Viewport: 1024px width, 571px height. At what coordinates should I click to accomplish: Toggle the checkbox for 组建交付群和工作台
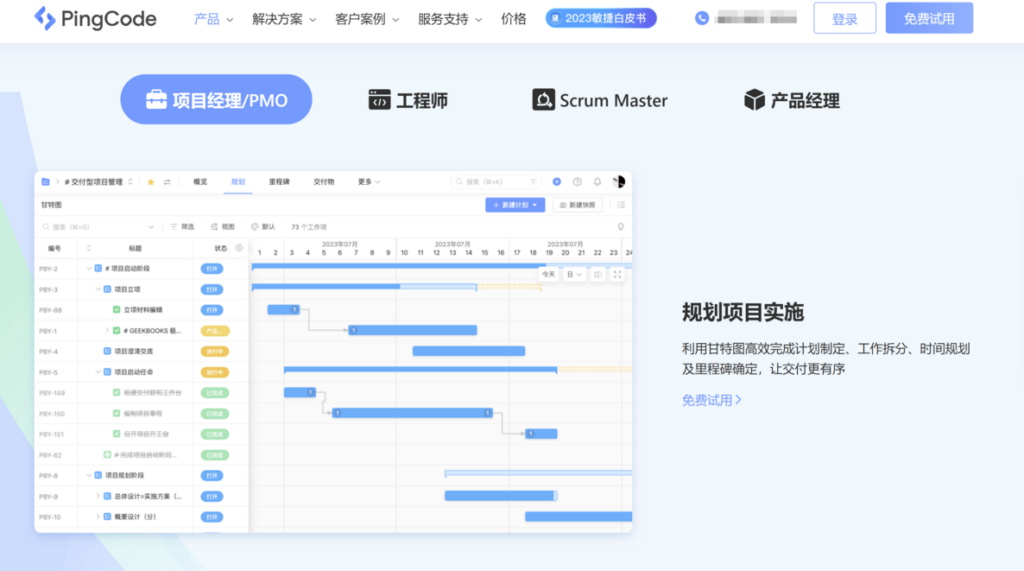pos(117,393)
